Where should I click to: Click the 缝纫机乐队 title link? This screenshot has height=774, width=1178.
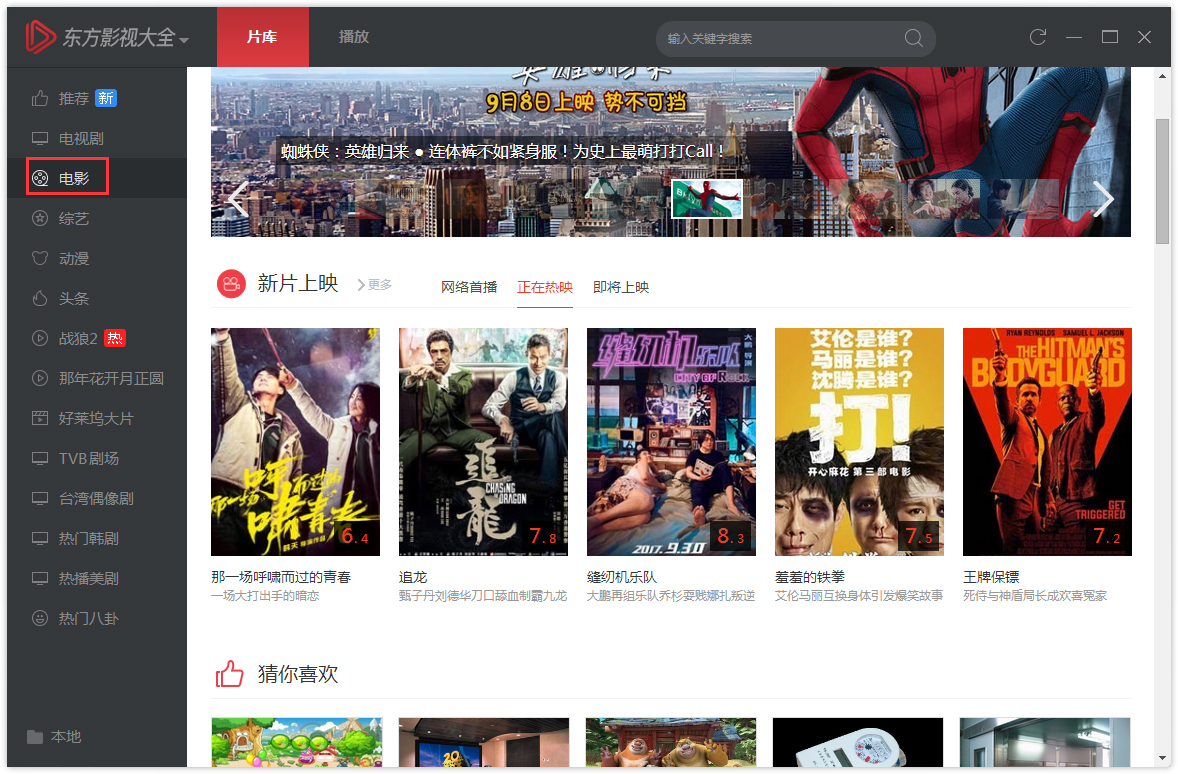tap(622, 577)
